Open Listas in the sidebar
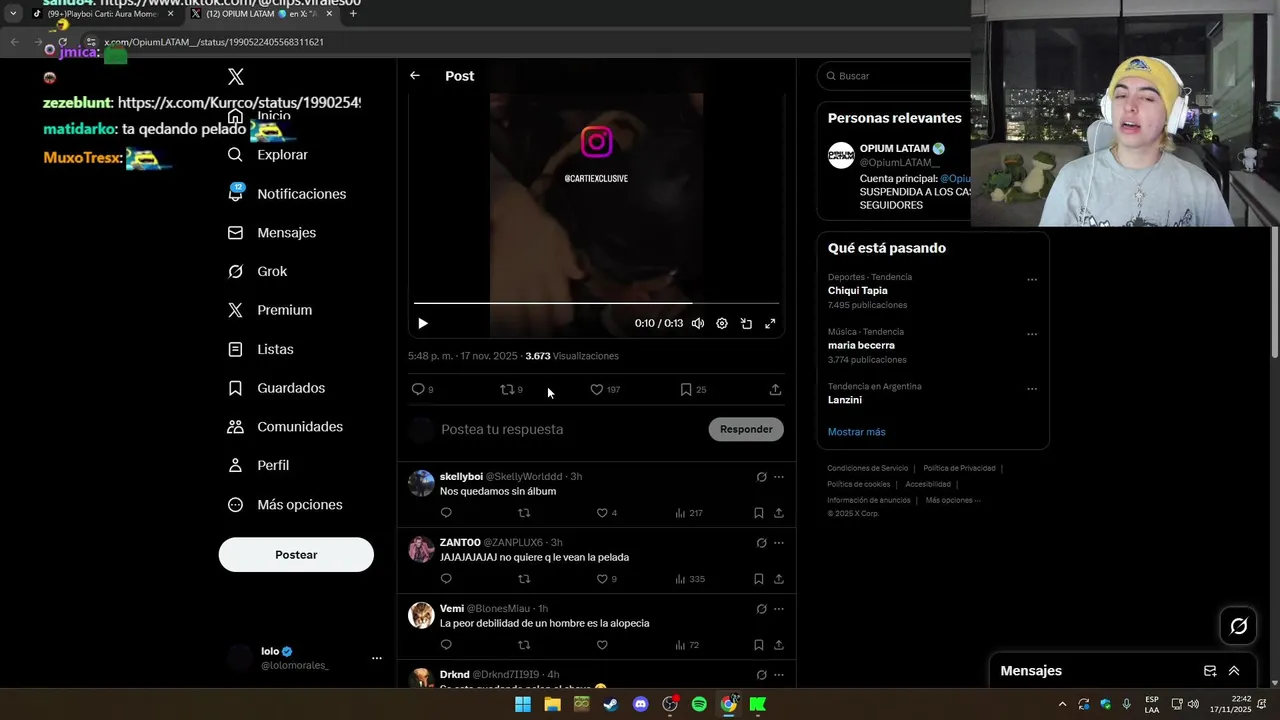 261,349
